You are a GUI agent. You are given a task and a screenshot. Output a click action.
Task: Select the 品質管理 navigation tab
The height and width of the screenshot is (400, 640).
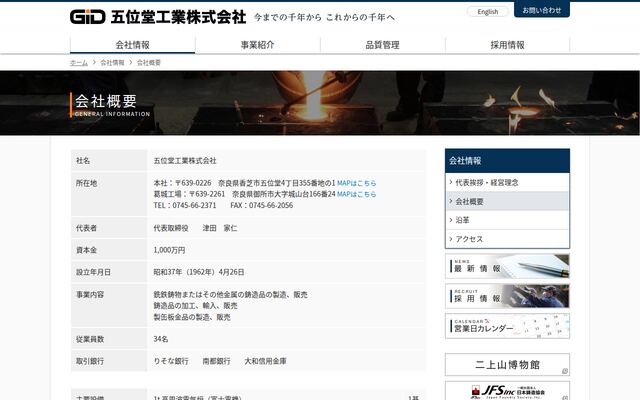(382, 45)
